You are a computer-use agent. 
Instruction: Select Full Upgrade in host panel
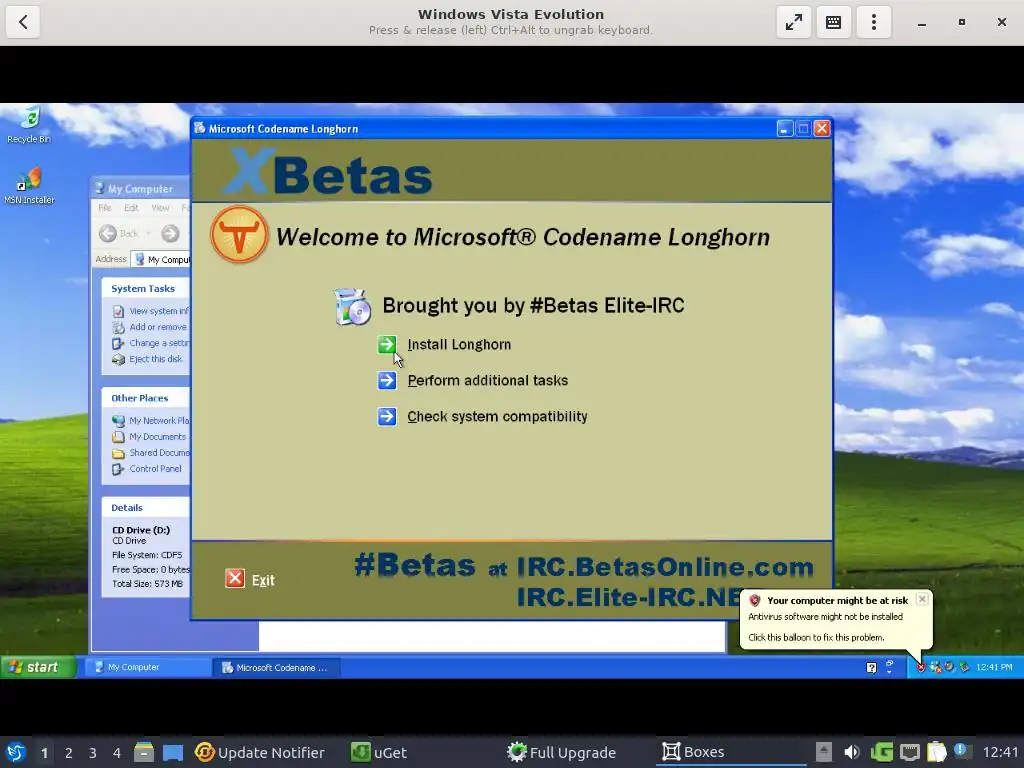tap(562, 752)
